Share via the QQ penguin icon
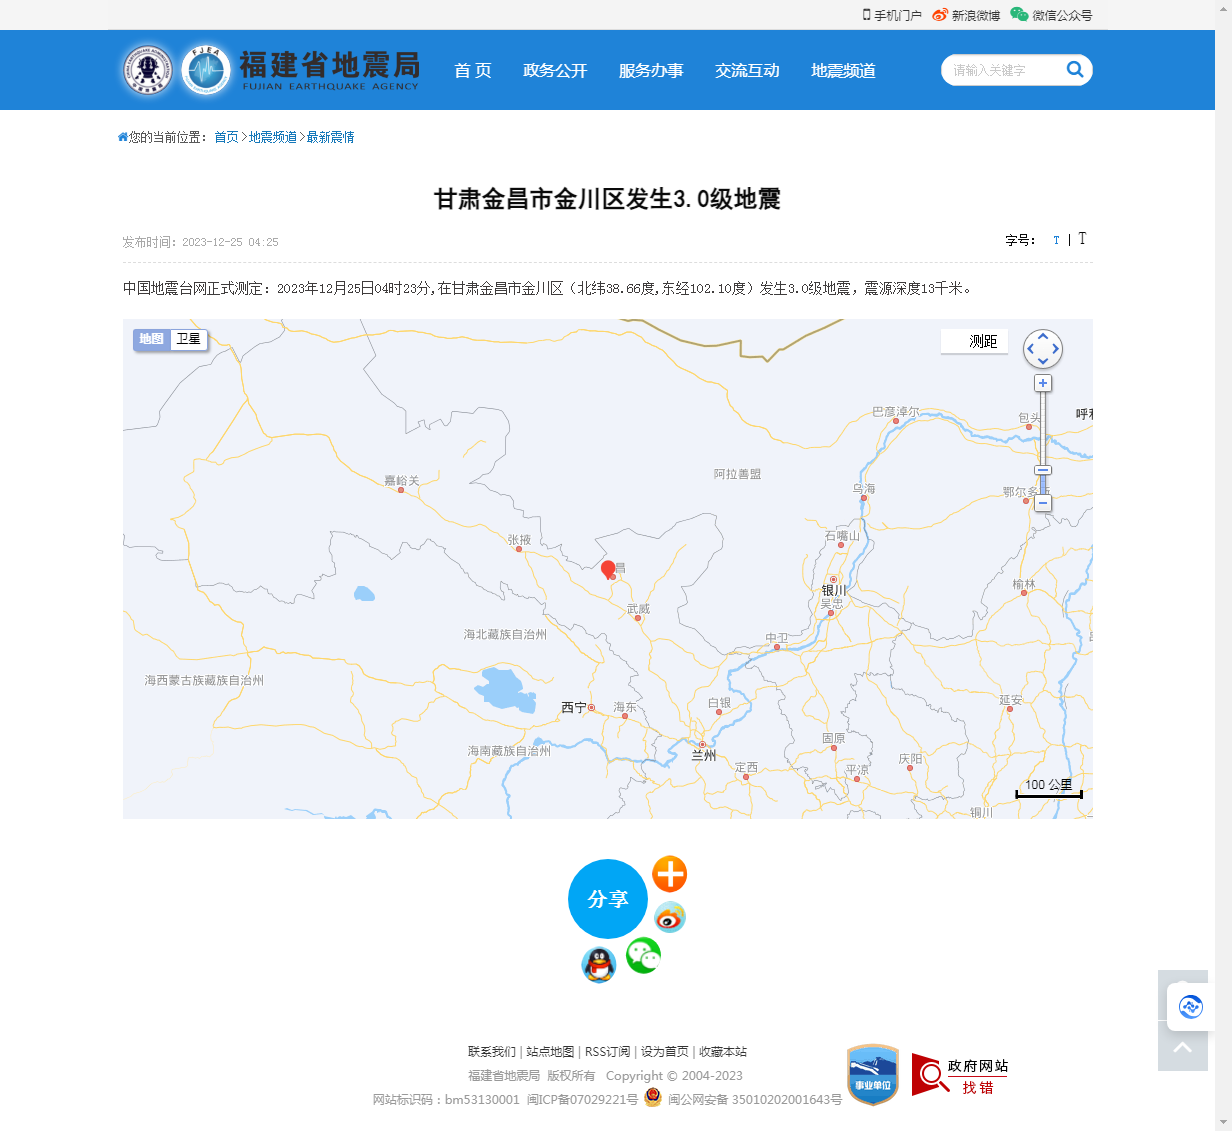The height and width of the screenshot is (1131, 1232). click(x=599, y=965)
